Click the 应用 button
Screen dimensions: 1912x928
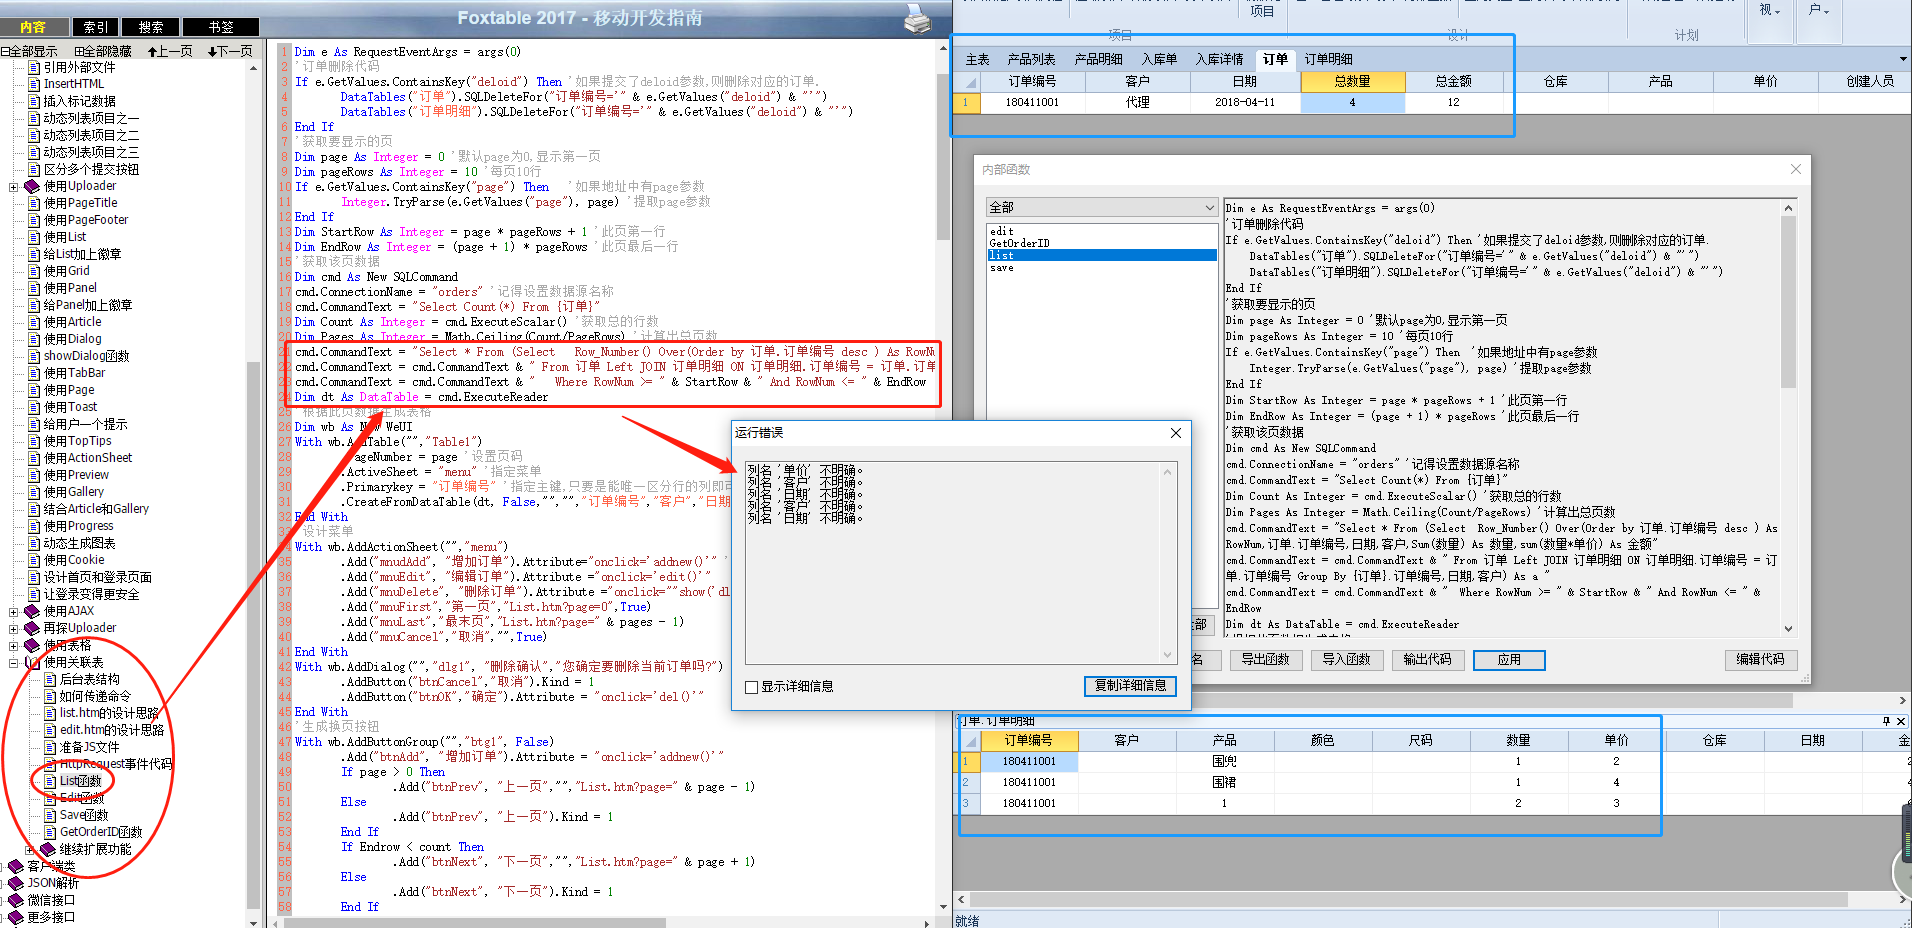point(1509,660)
